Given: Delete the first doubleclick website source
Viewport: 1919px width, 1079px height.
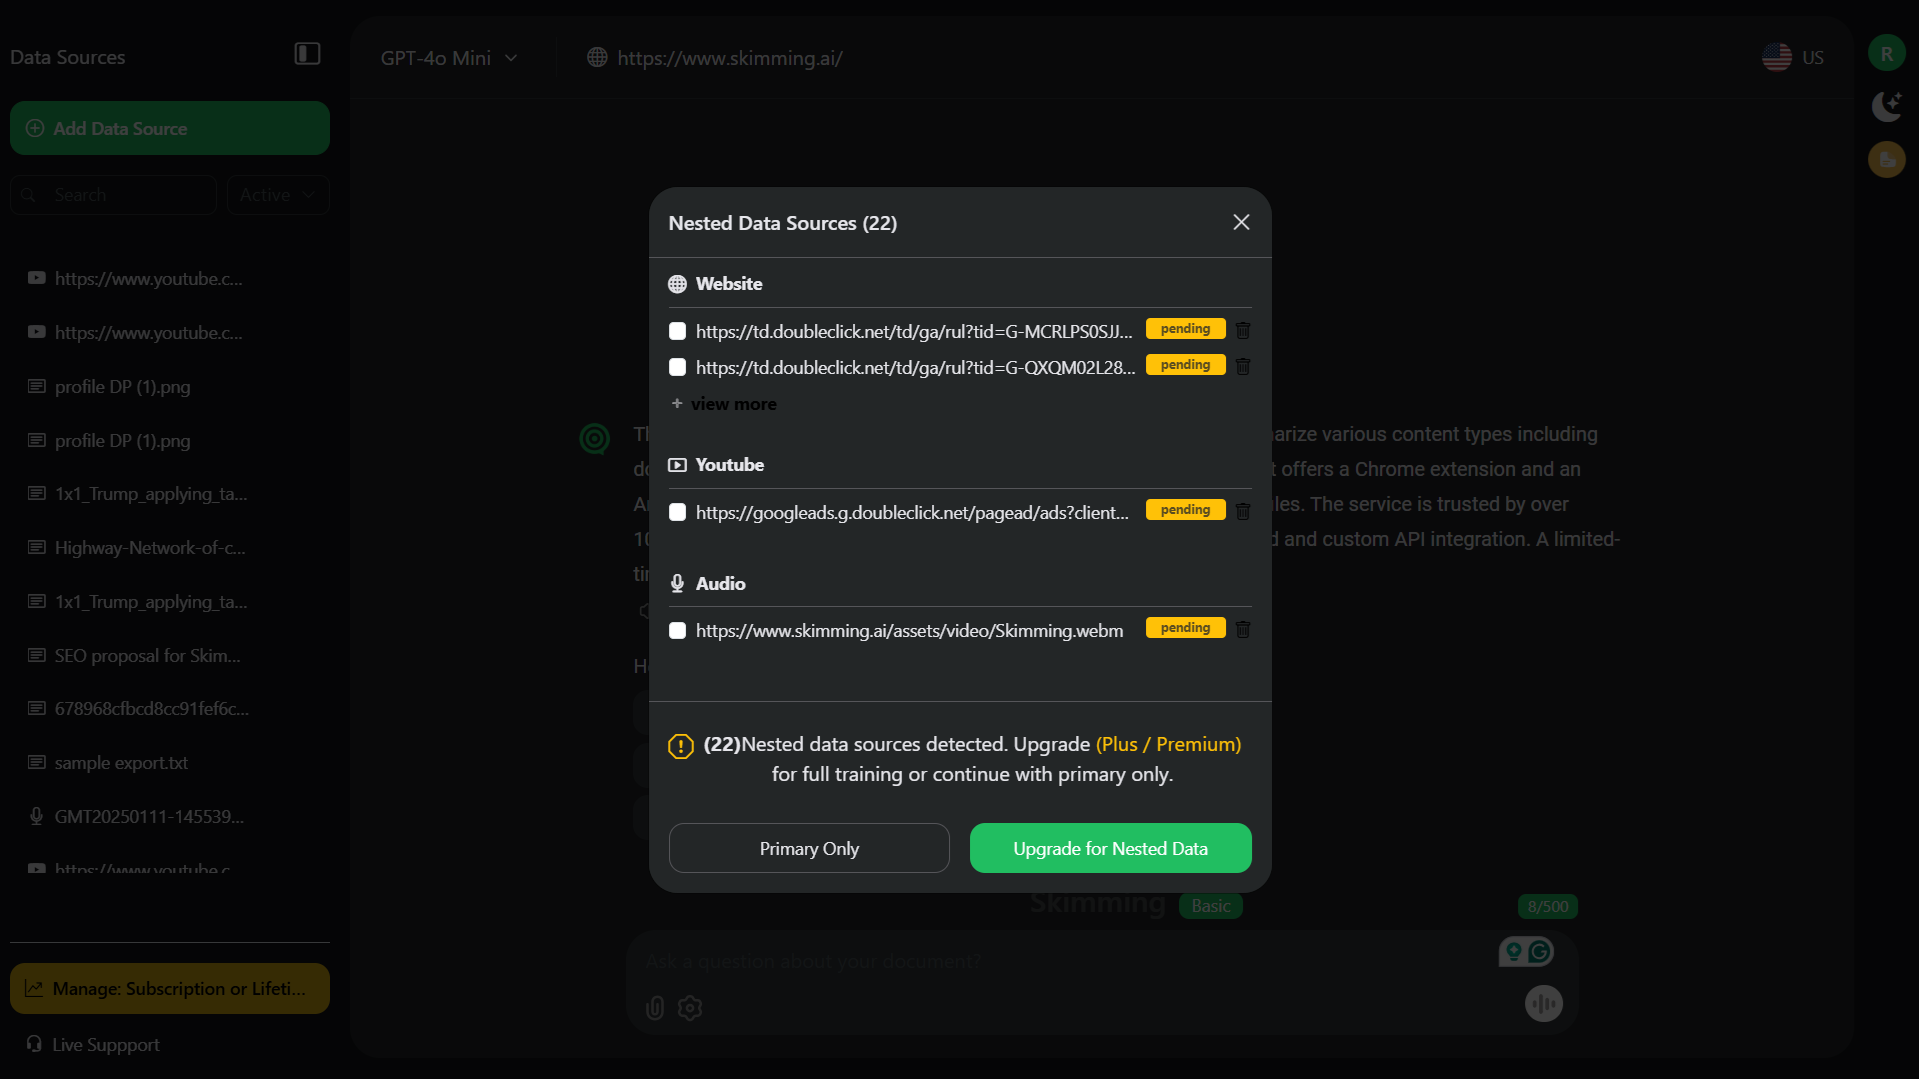Looking at the screenshot, I should [x=1243, y=330].
